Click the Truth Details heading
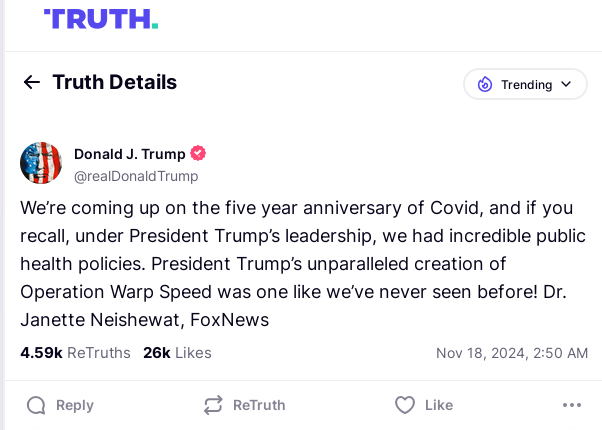 [114, 83]
